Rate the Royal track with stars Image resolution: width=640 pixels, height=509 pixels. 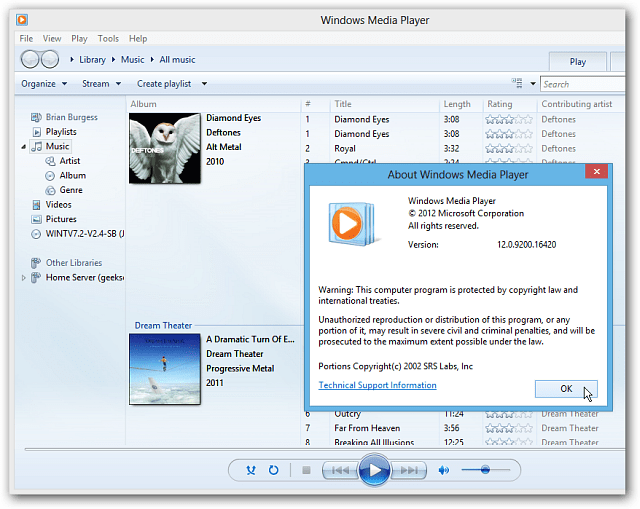pos(509,149)
